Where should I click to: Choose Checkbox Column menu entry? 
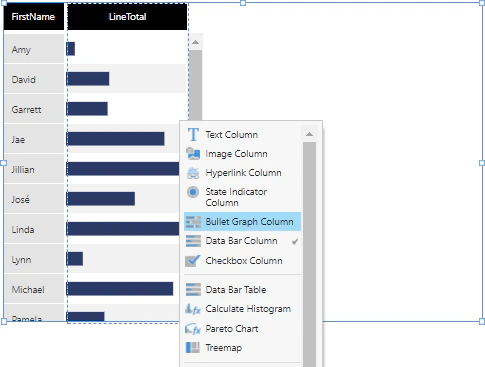(242, 261)
